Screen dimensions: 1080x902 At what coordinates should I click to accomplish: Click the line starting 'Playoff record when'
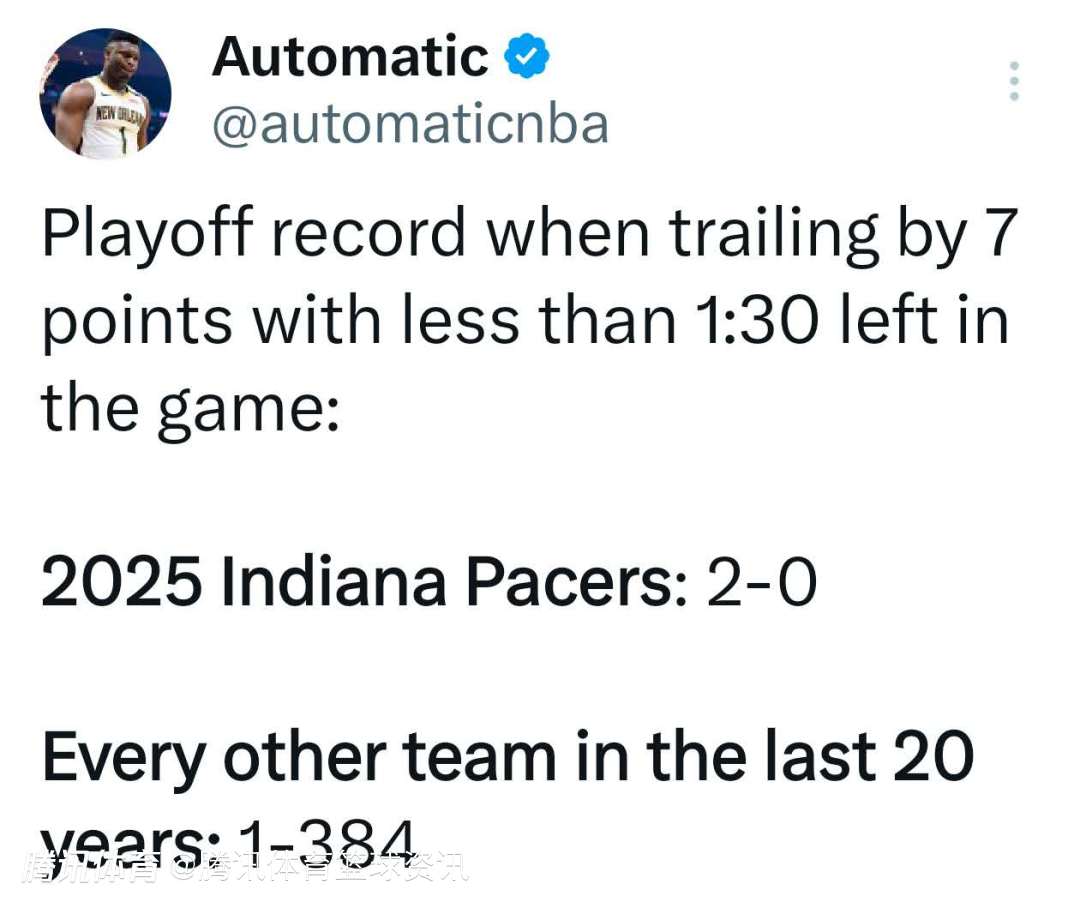tap(530, 235)
